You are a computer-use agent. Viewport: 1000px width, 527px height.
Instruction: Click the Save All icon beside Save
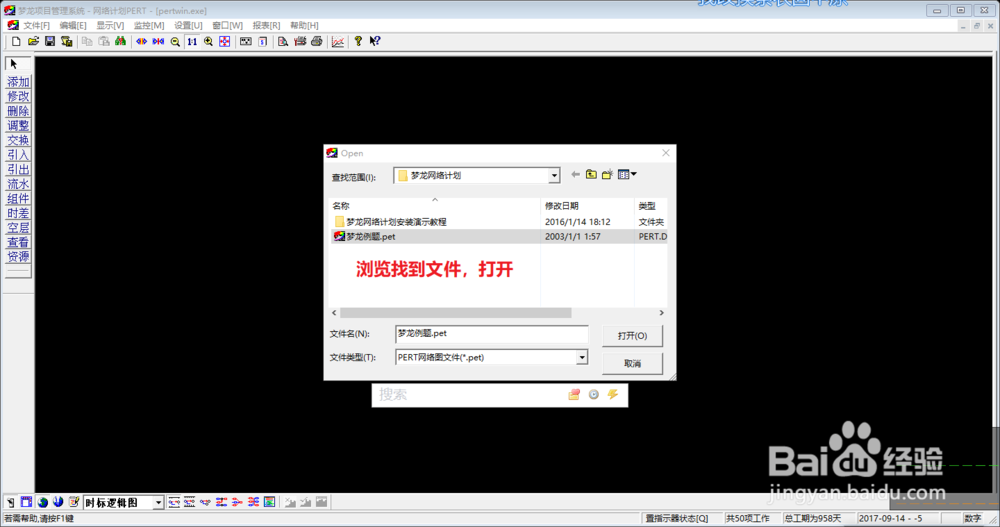point(66,41)
